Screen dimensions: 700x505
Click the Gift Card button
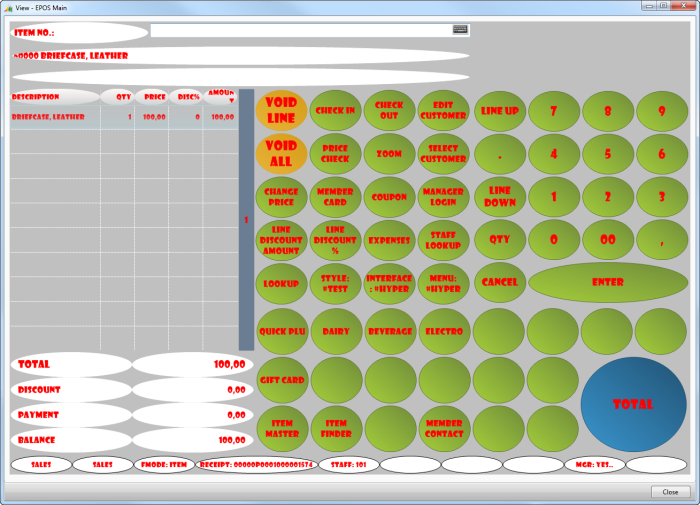281,380
